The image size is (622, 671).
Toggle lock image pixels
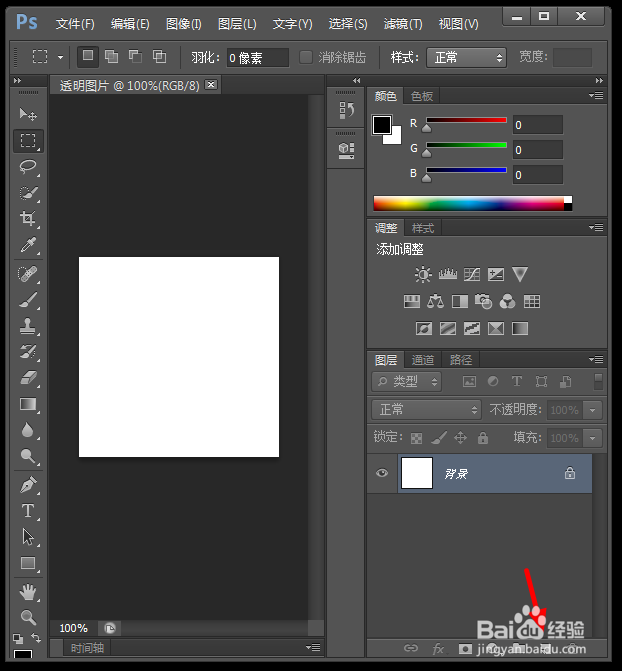click(x=438, y=438)
